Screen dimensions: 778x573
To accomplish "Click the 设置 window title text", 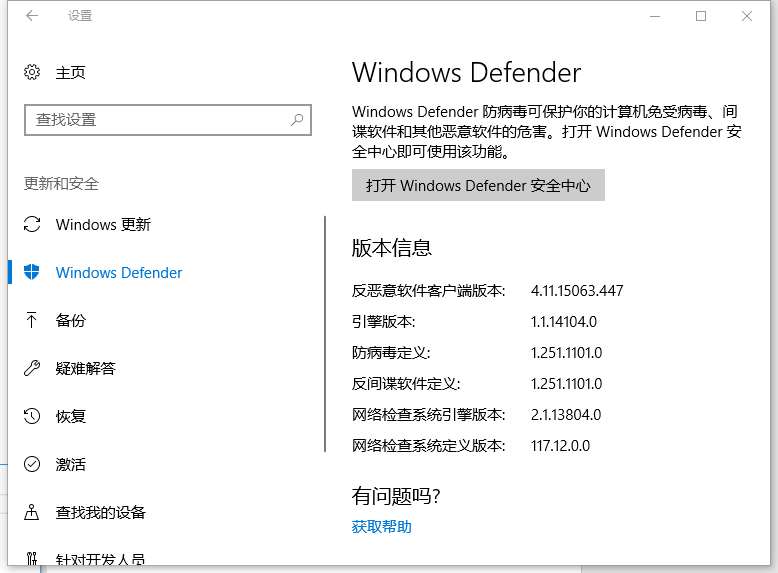I will [80, 16].
